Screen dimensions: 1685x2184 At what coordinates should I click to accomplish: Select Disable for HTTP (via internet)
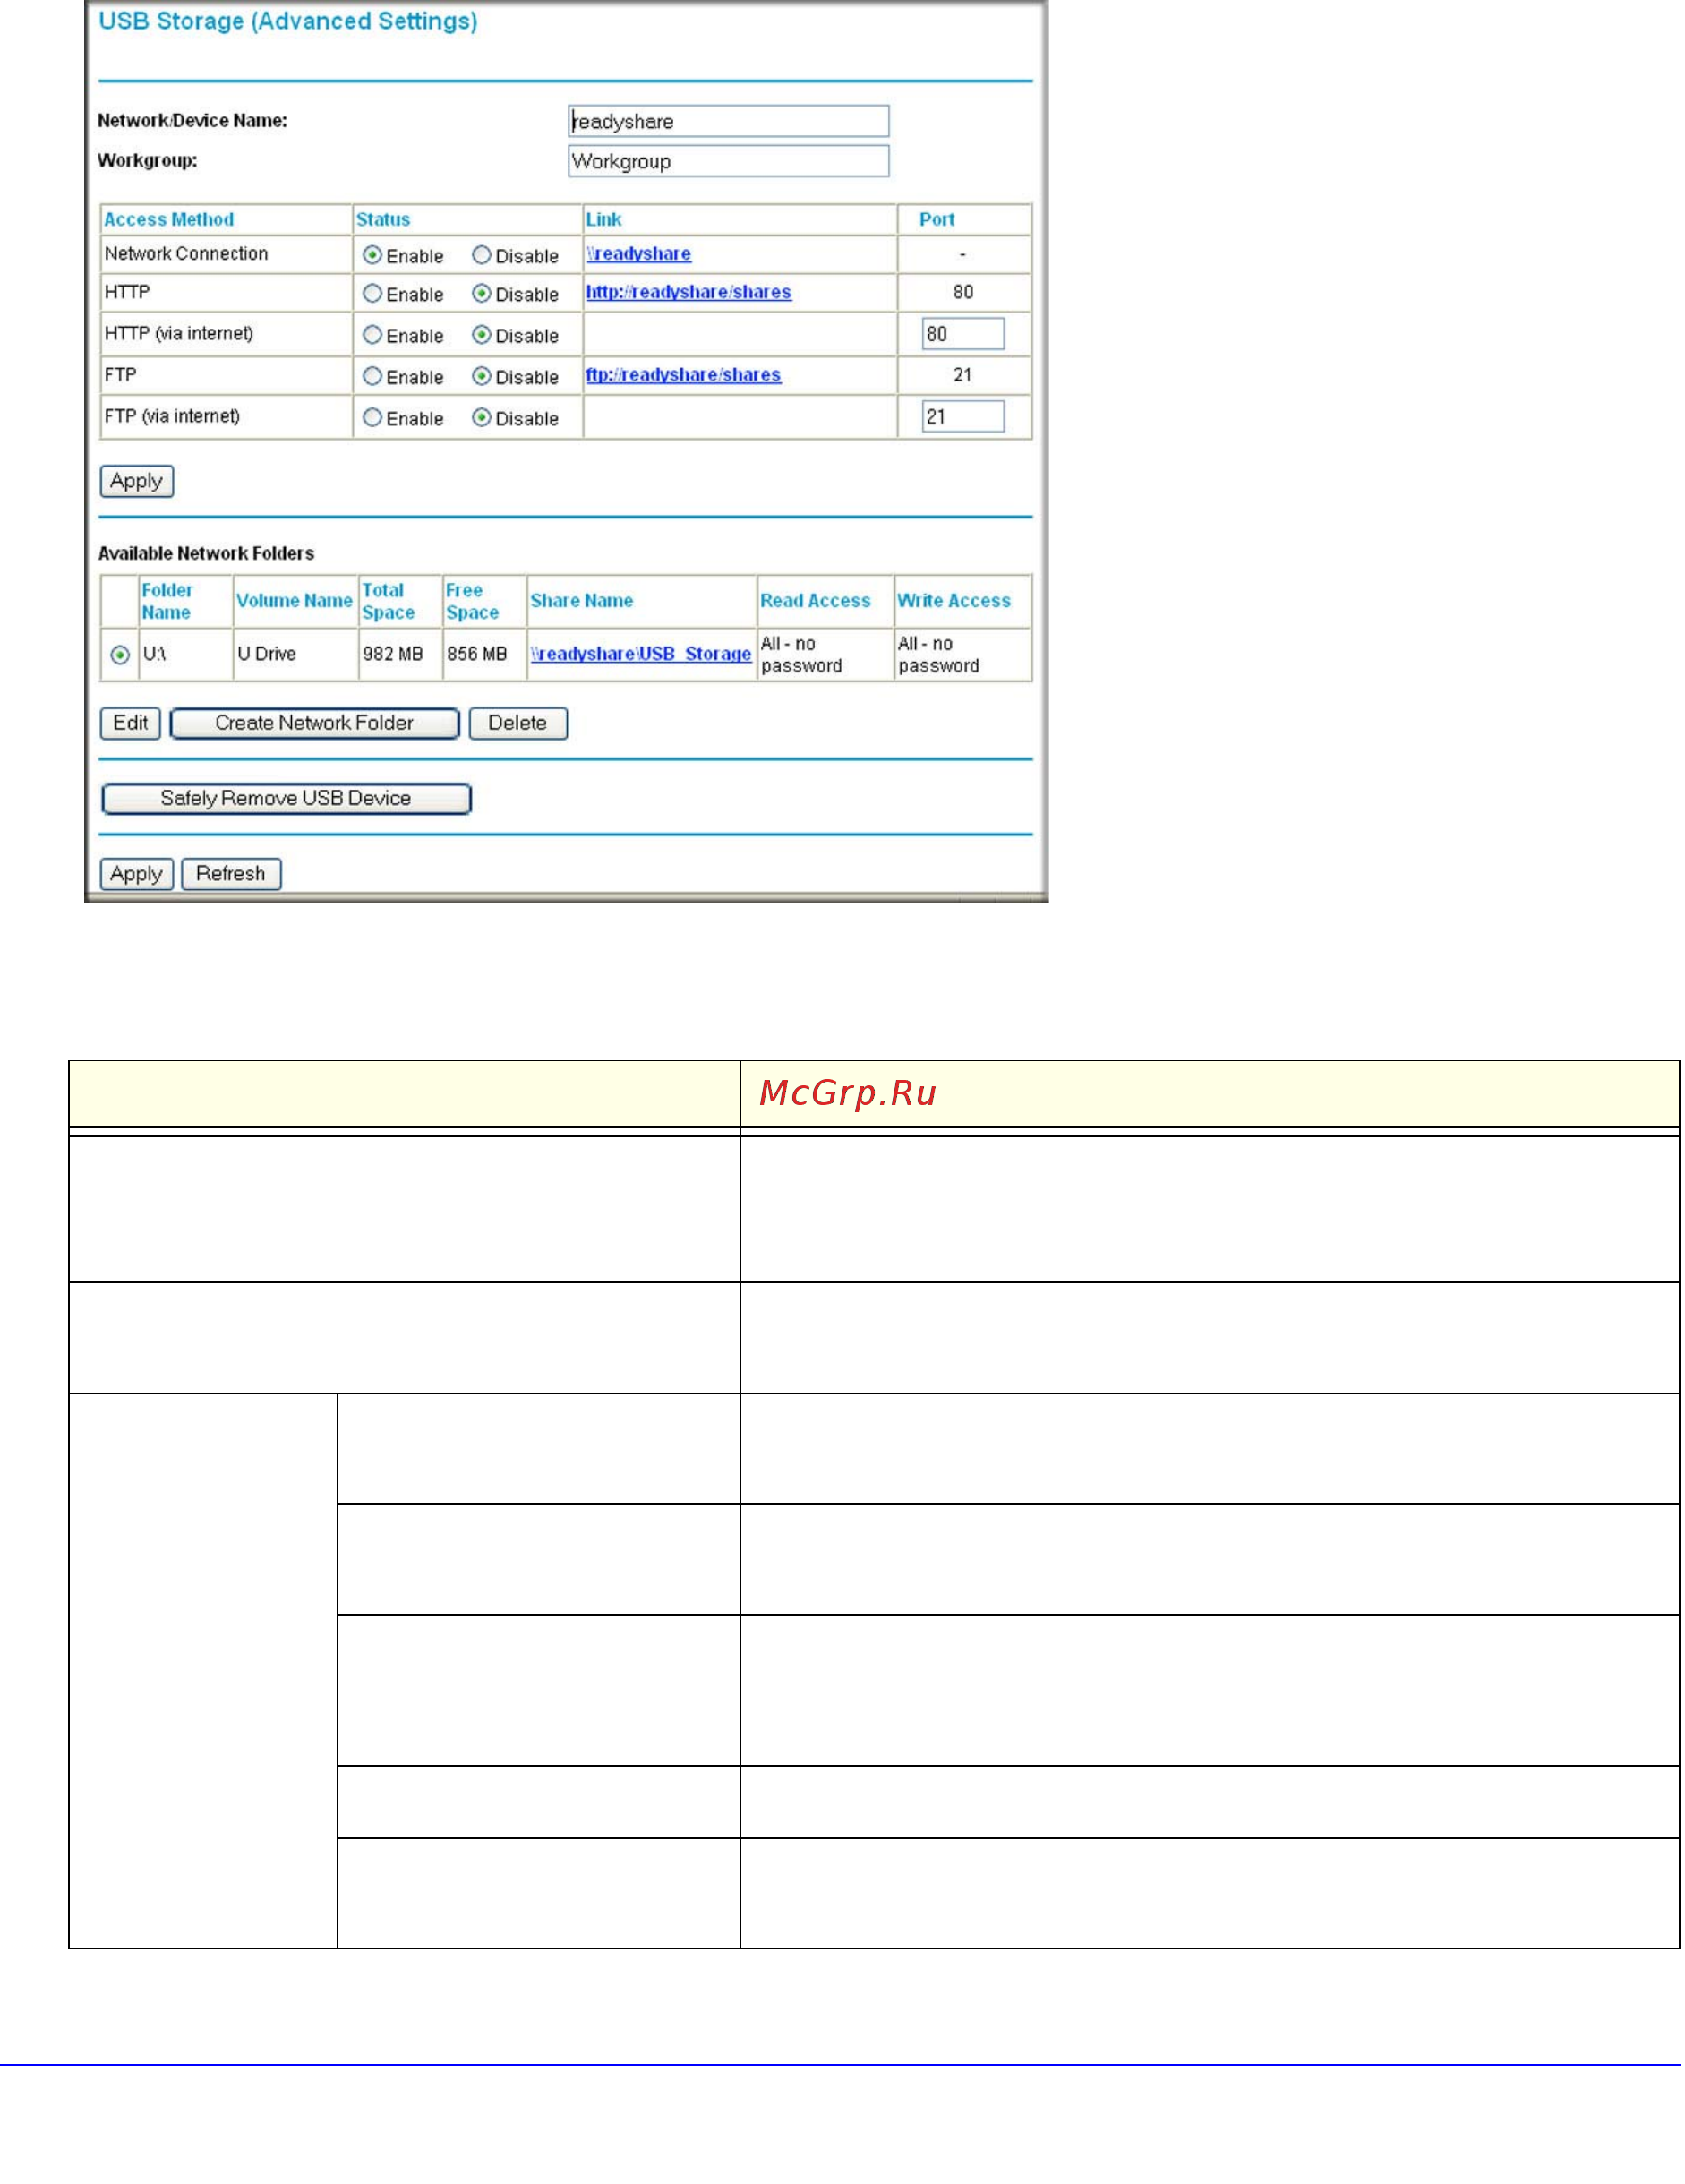click(481, 335)
